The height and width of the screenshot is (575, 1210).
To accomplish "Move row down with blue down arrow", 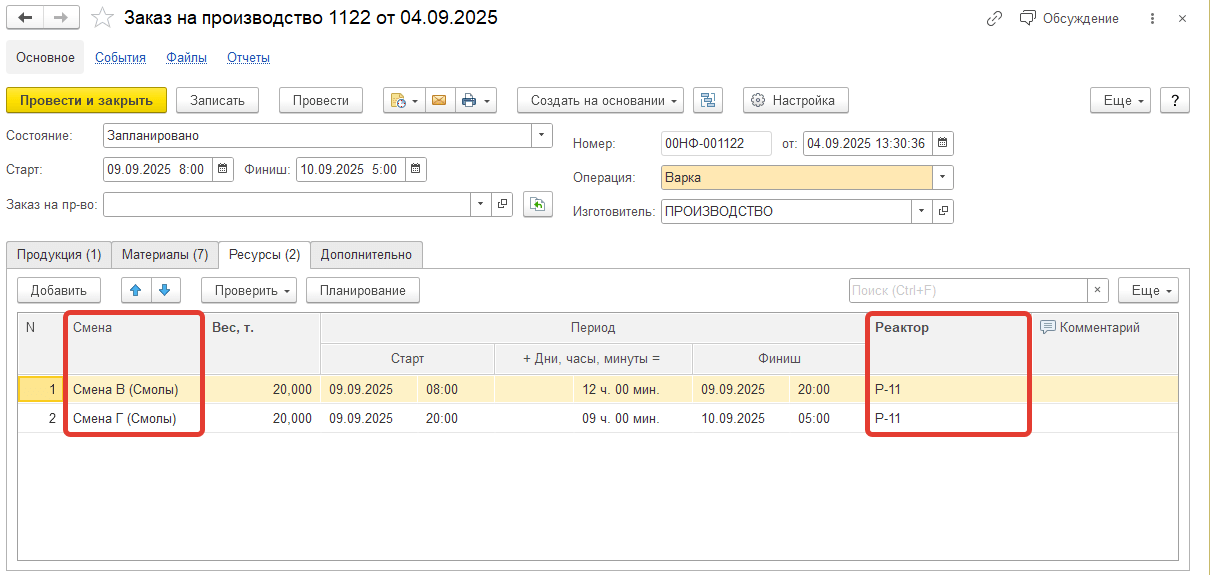I will click(x=166, y=290).
